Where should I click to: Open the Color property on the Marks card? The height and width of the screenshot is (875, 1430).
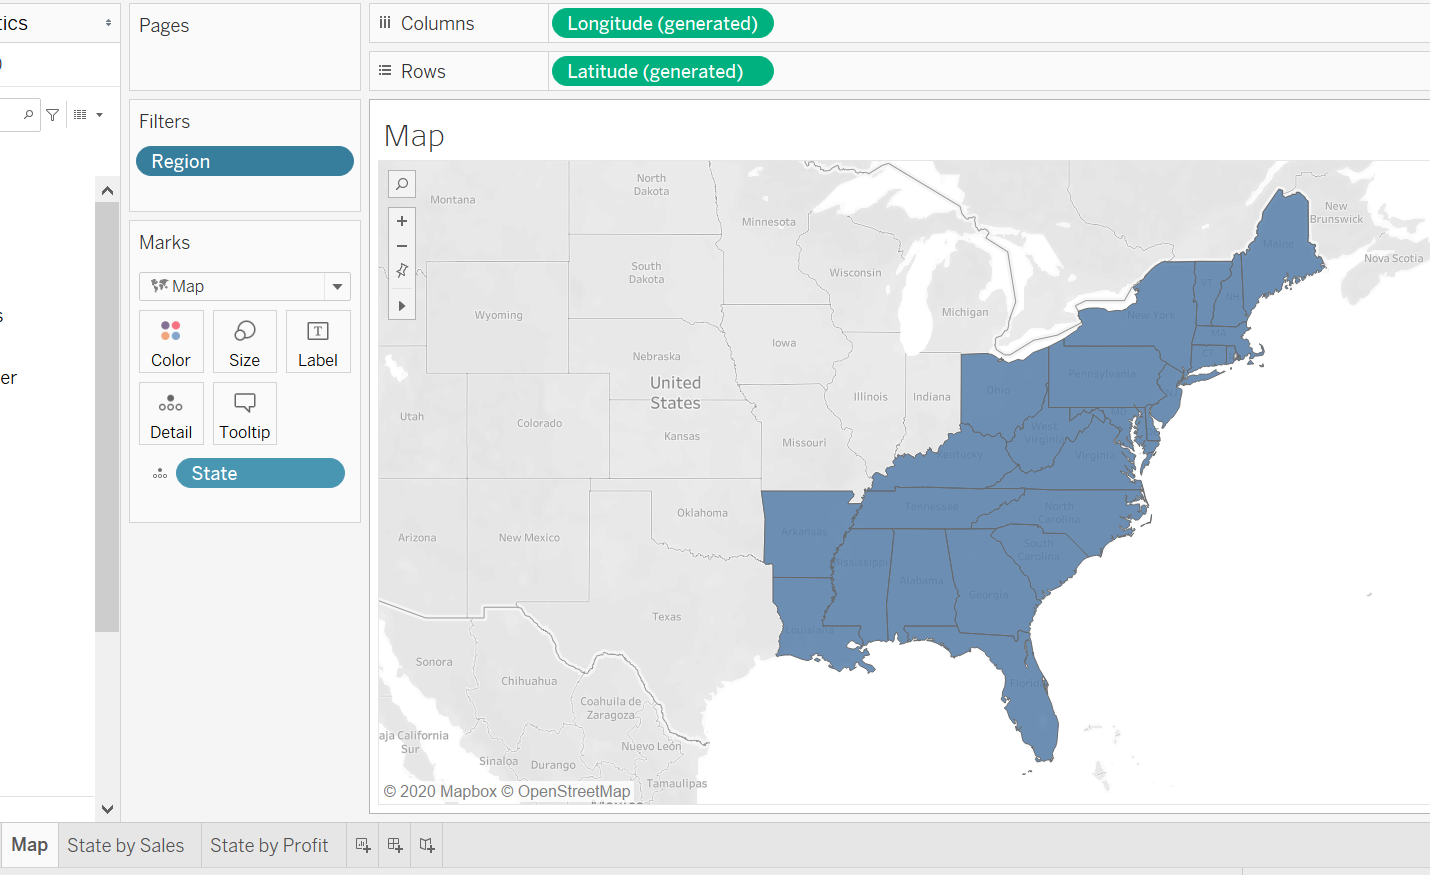171,341
